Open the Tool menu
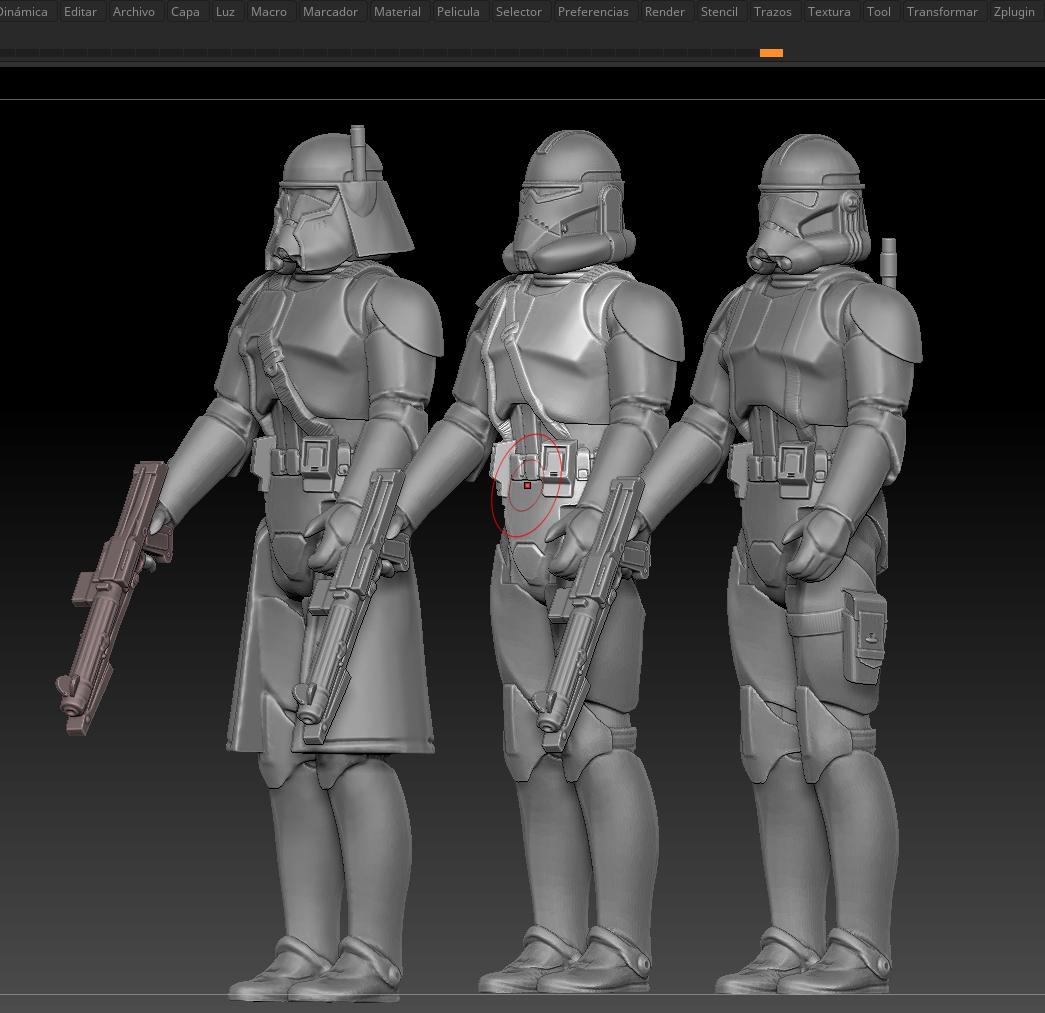1045x1013 pixels. 879,12
